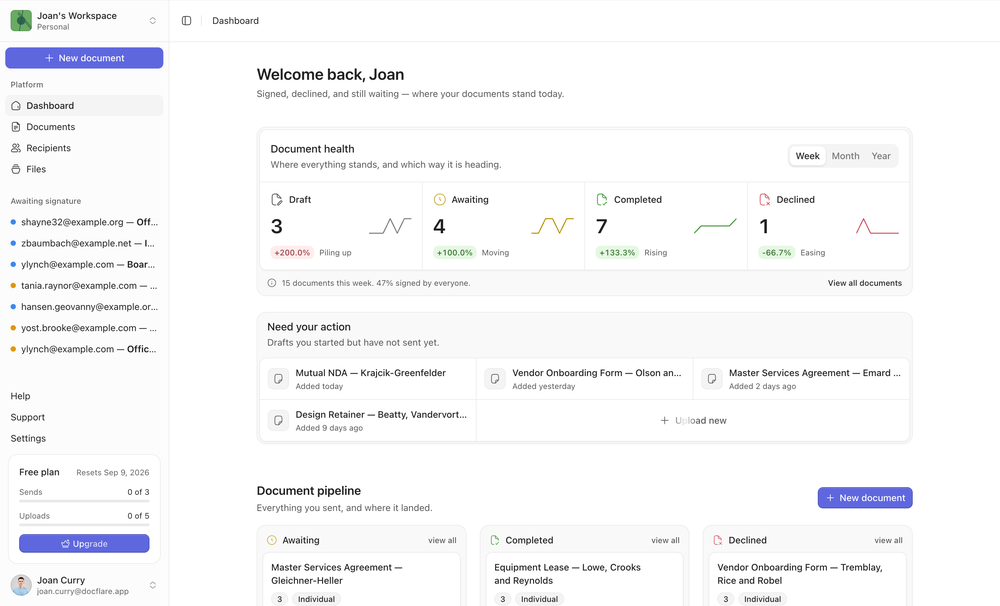Click the +200.0% Draft change badge

pos(292,253)
